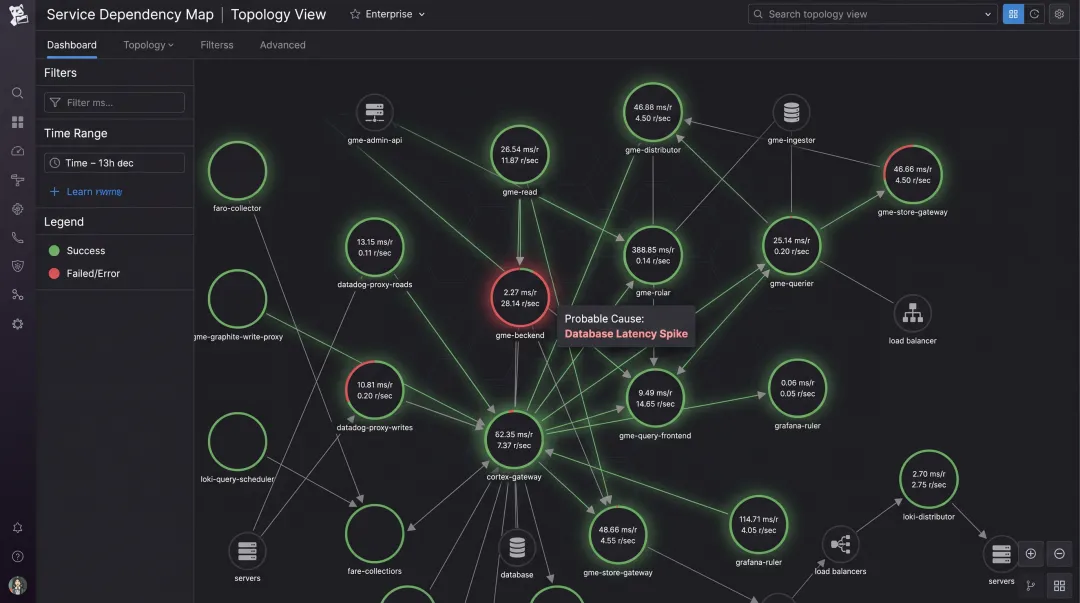The image size is (1080, 603).
Task: Zoom out with the minus button
Action: [1059, 553]
